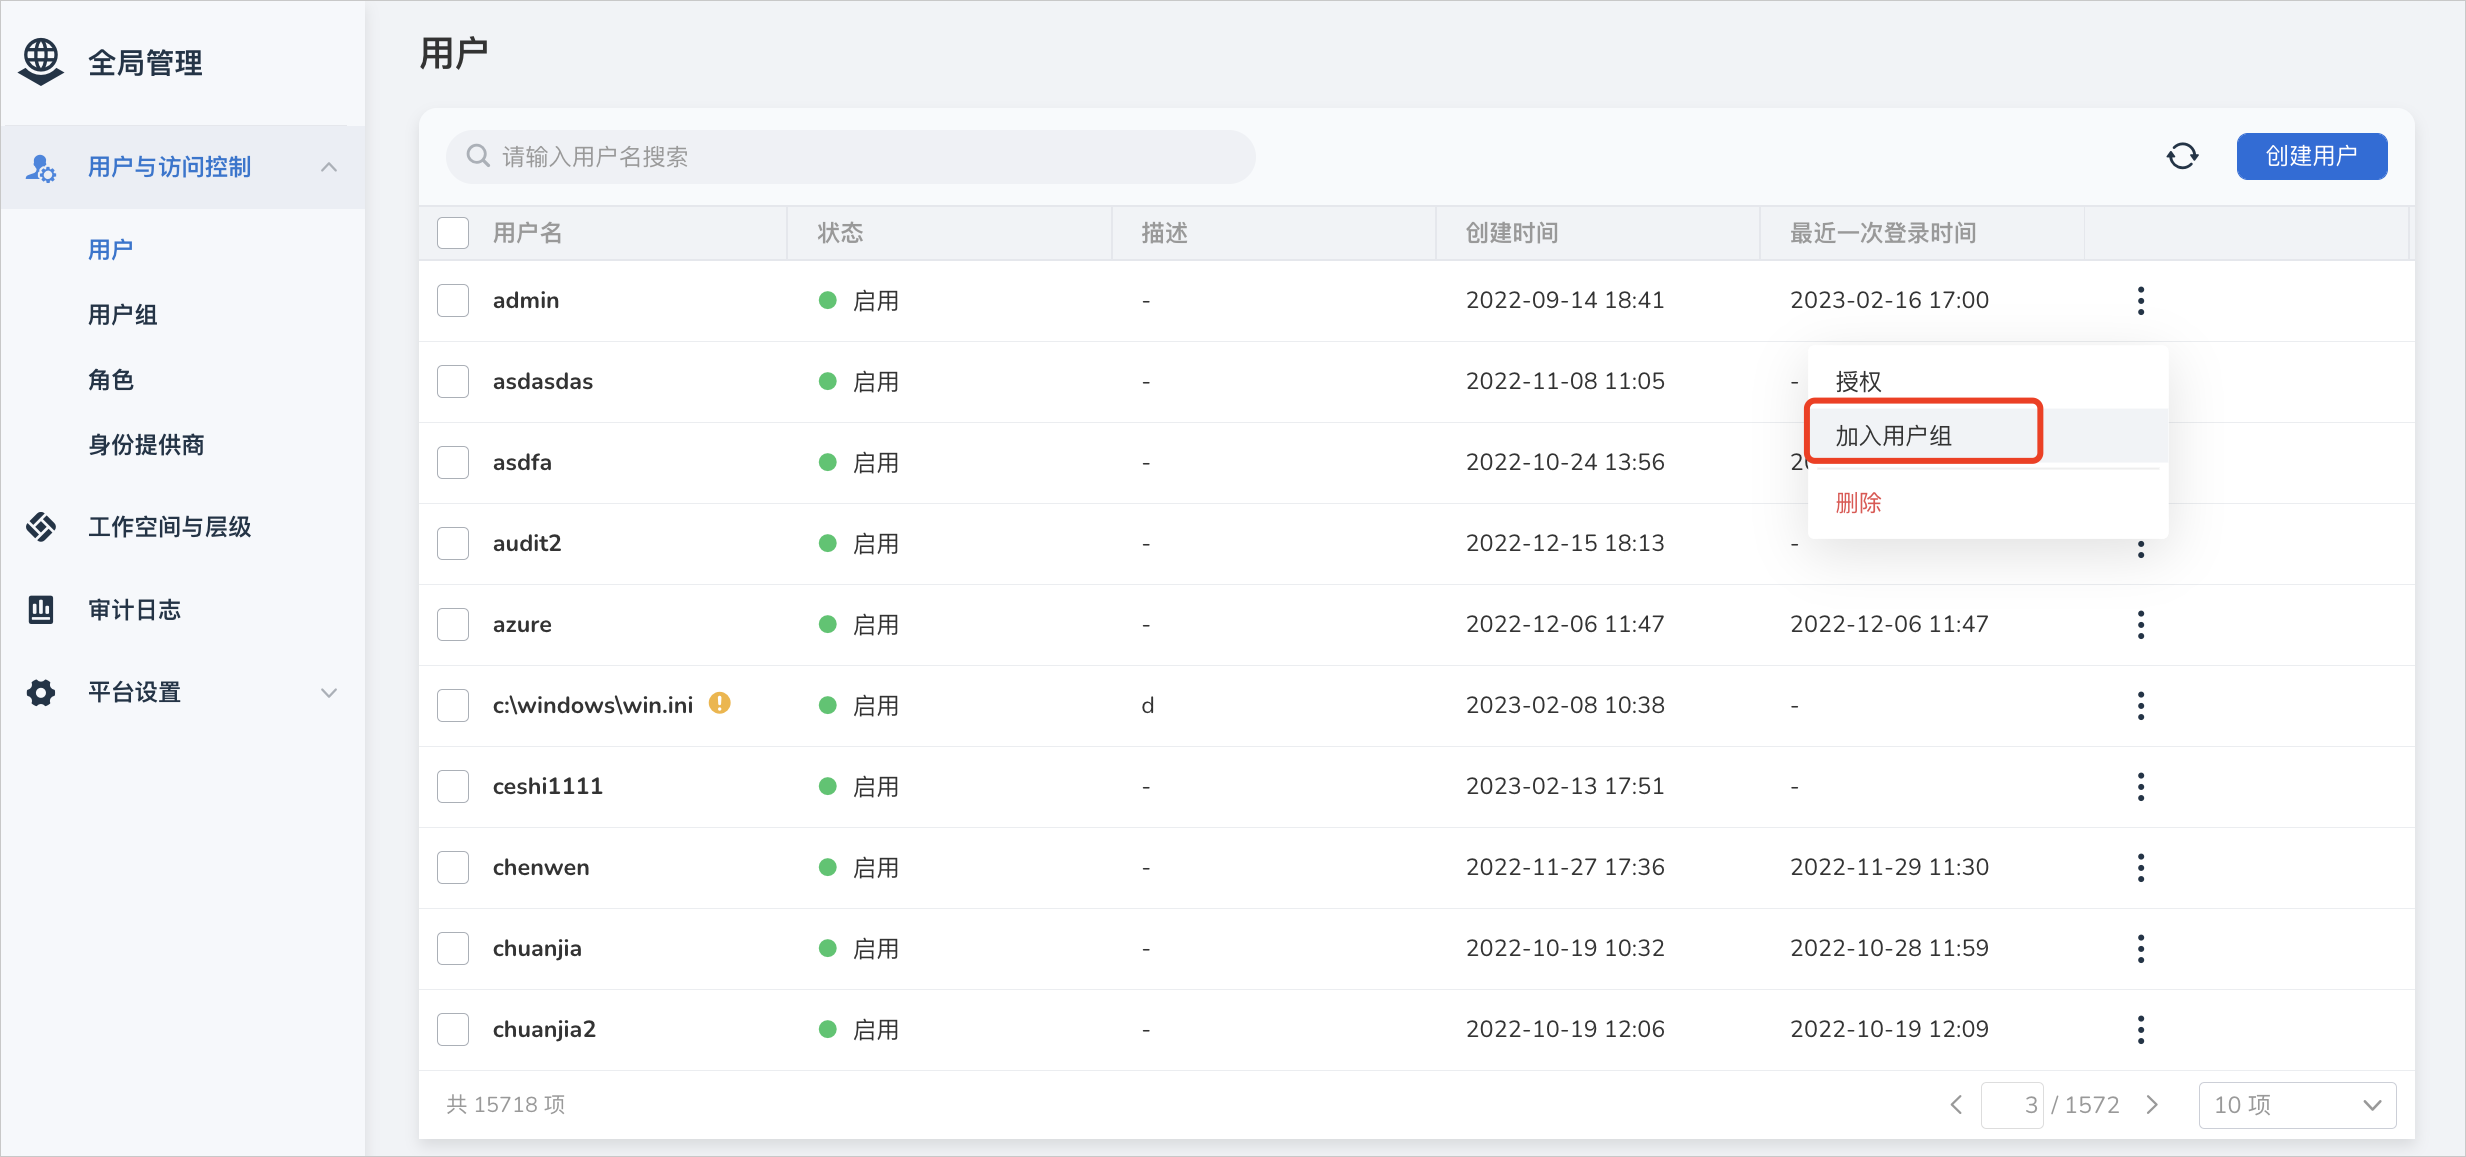Check the azure user checkbox
This screenshot has width=2466, height=1157.
(x=453, y=625)
